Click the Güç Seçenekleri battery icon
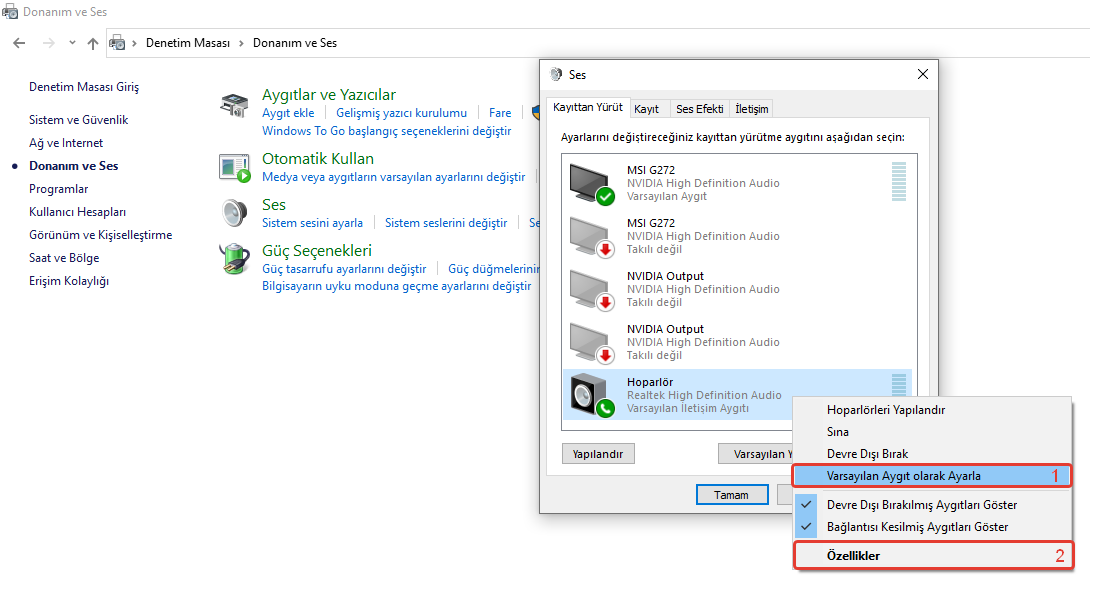The width and height of the screenshot is (1096, 592). click(x=234, y=259)
